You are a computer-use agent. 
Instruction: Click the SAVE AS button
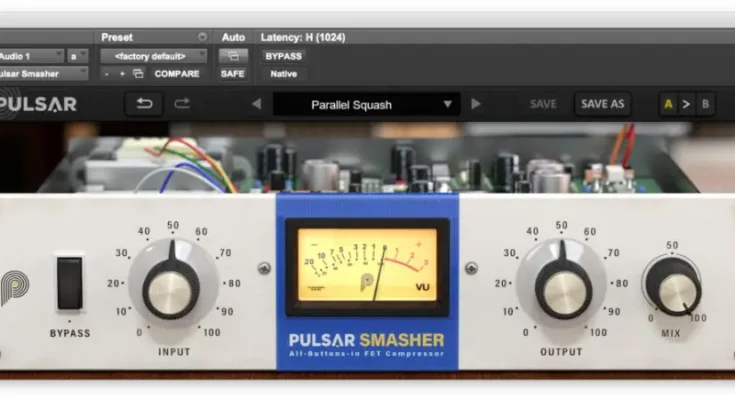(602, 104)
